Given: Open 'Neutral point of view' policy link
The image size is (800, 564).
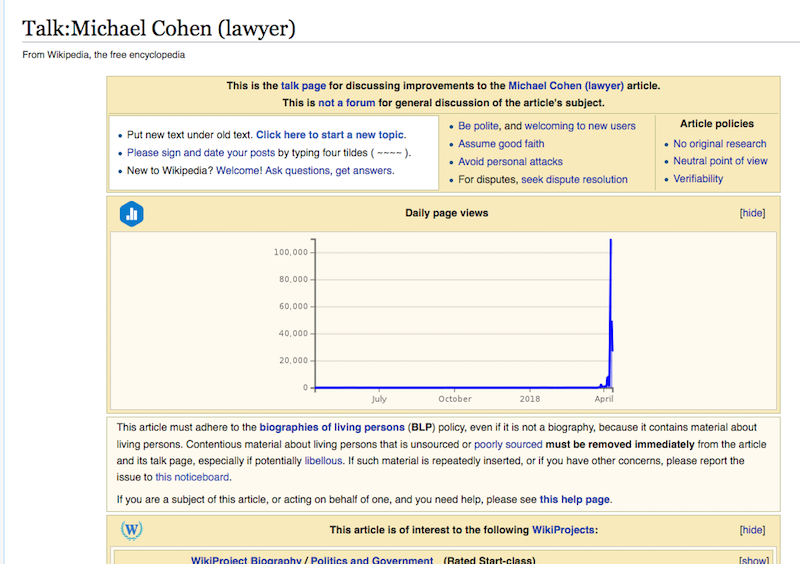Looking at the screenshot, I should [720, 161].
